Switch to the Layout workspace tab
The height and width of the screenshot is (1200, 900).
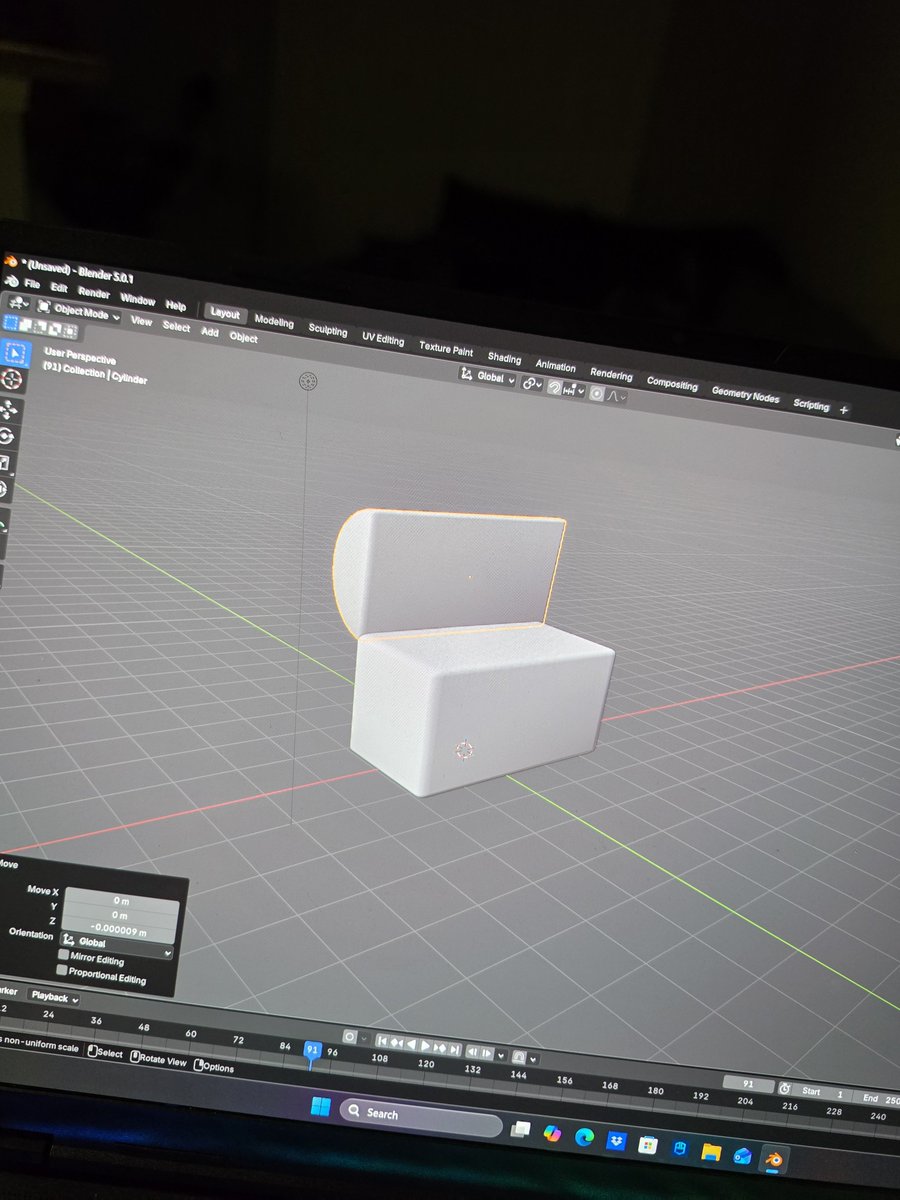pyautogui.click(x=225, y=313)
